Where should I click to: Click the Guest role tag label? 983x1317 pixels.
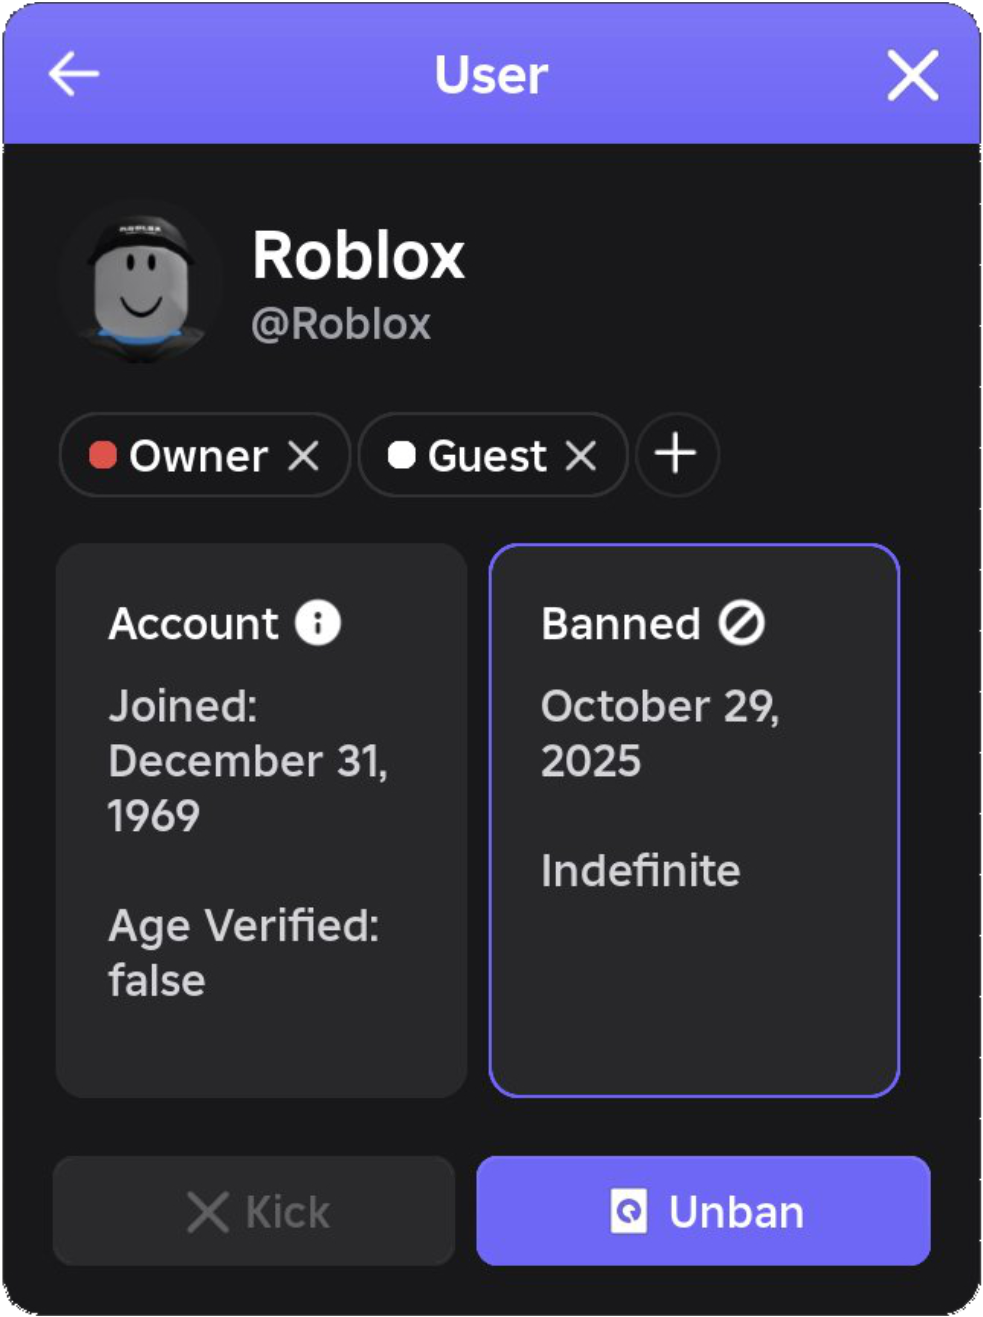[x=487, y=456]
